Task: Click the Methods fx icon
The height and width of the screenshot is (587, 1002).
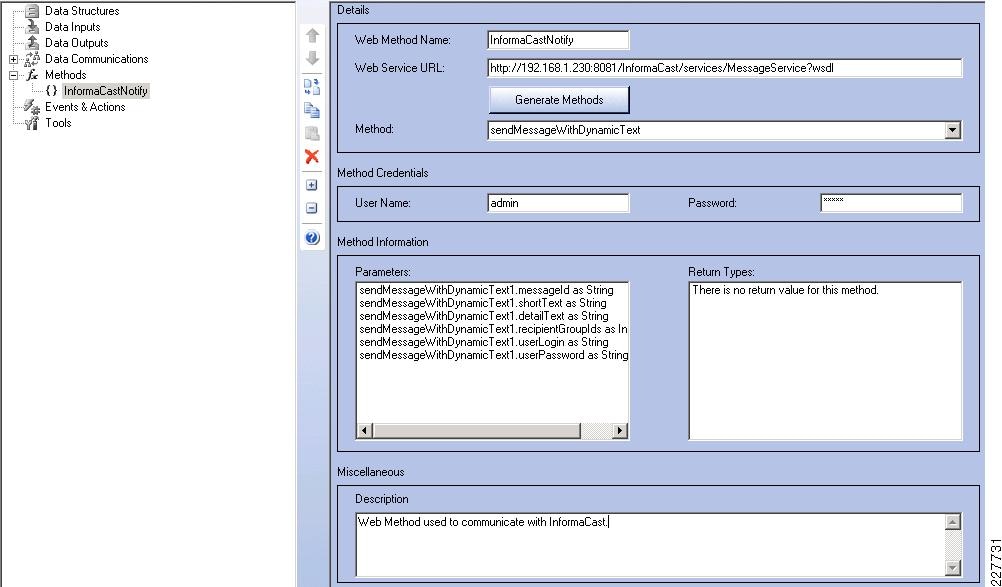Action: pyautogui.click(x=32, y=75)
